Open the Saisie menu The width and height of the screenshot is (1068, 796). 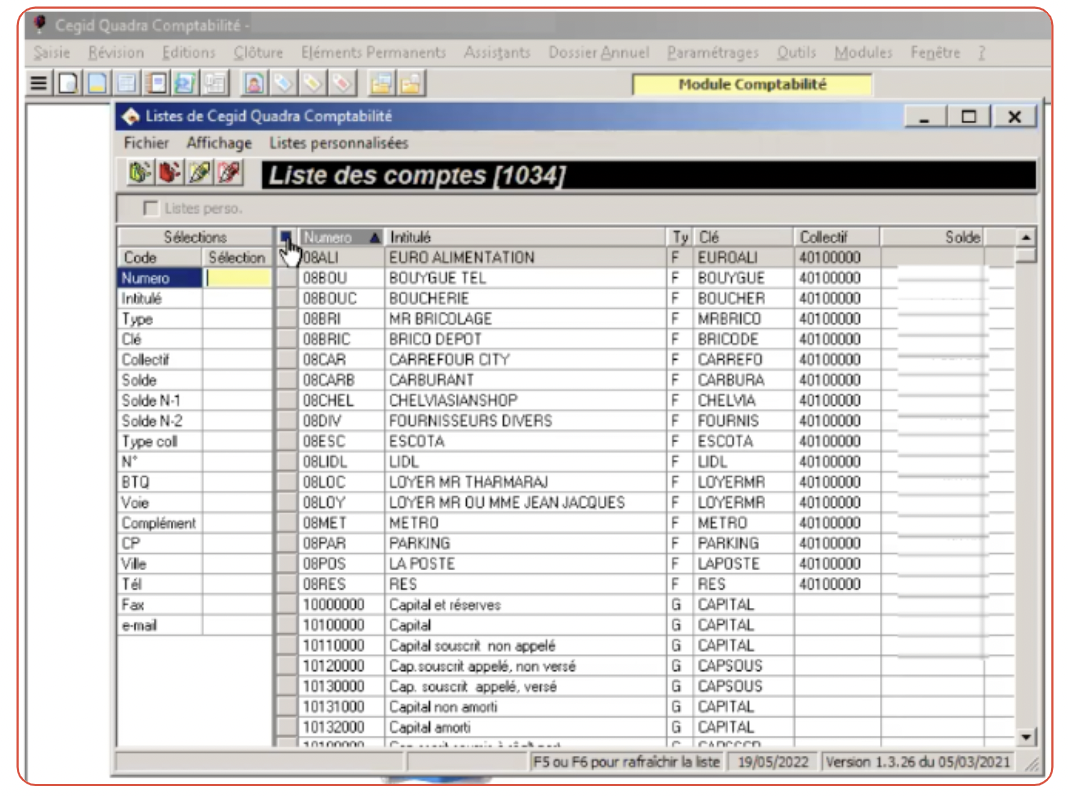coord(52,52)
